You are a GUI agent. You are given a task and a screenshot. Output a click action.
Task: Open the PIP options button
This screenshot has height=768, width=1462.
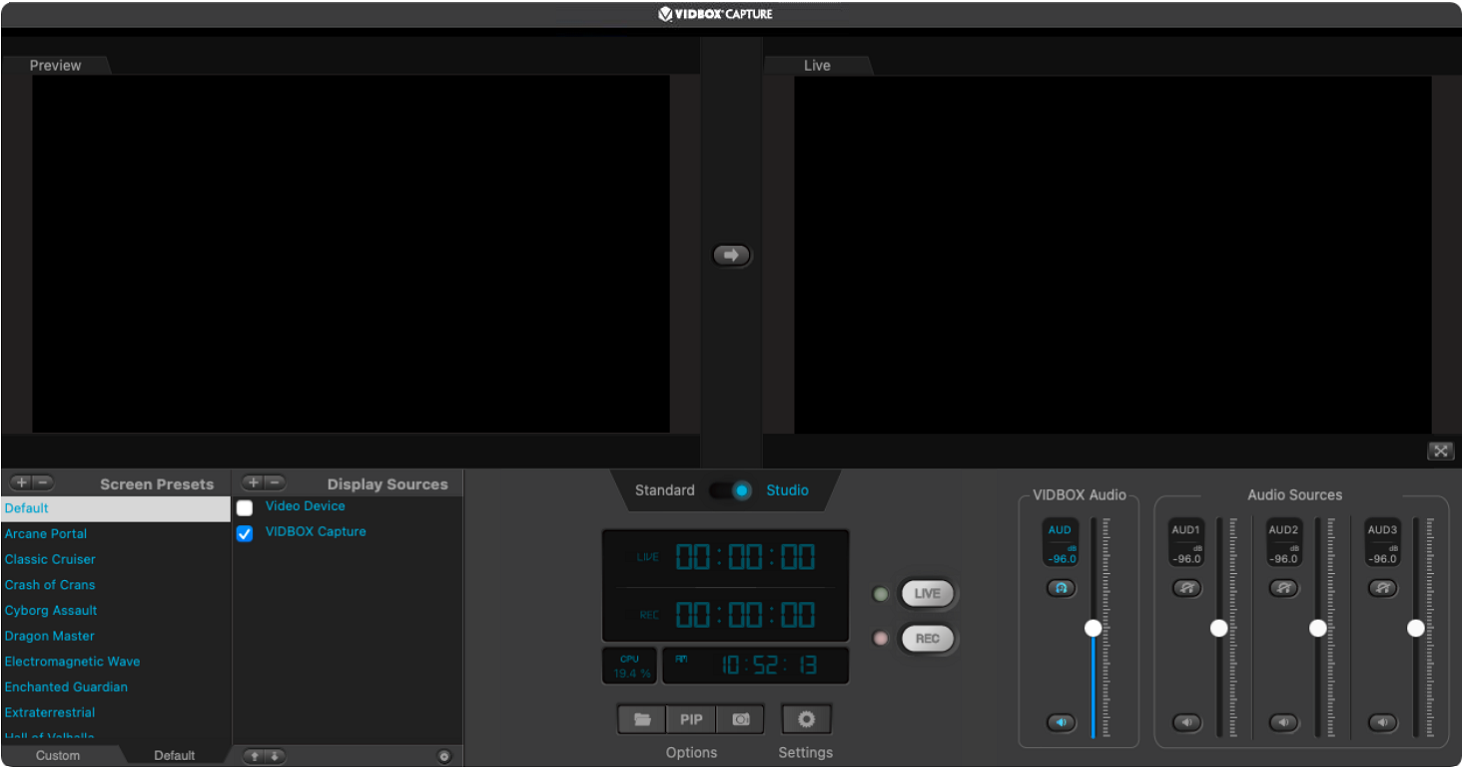(x=691, y=719)
